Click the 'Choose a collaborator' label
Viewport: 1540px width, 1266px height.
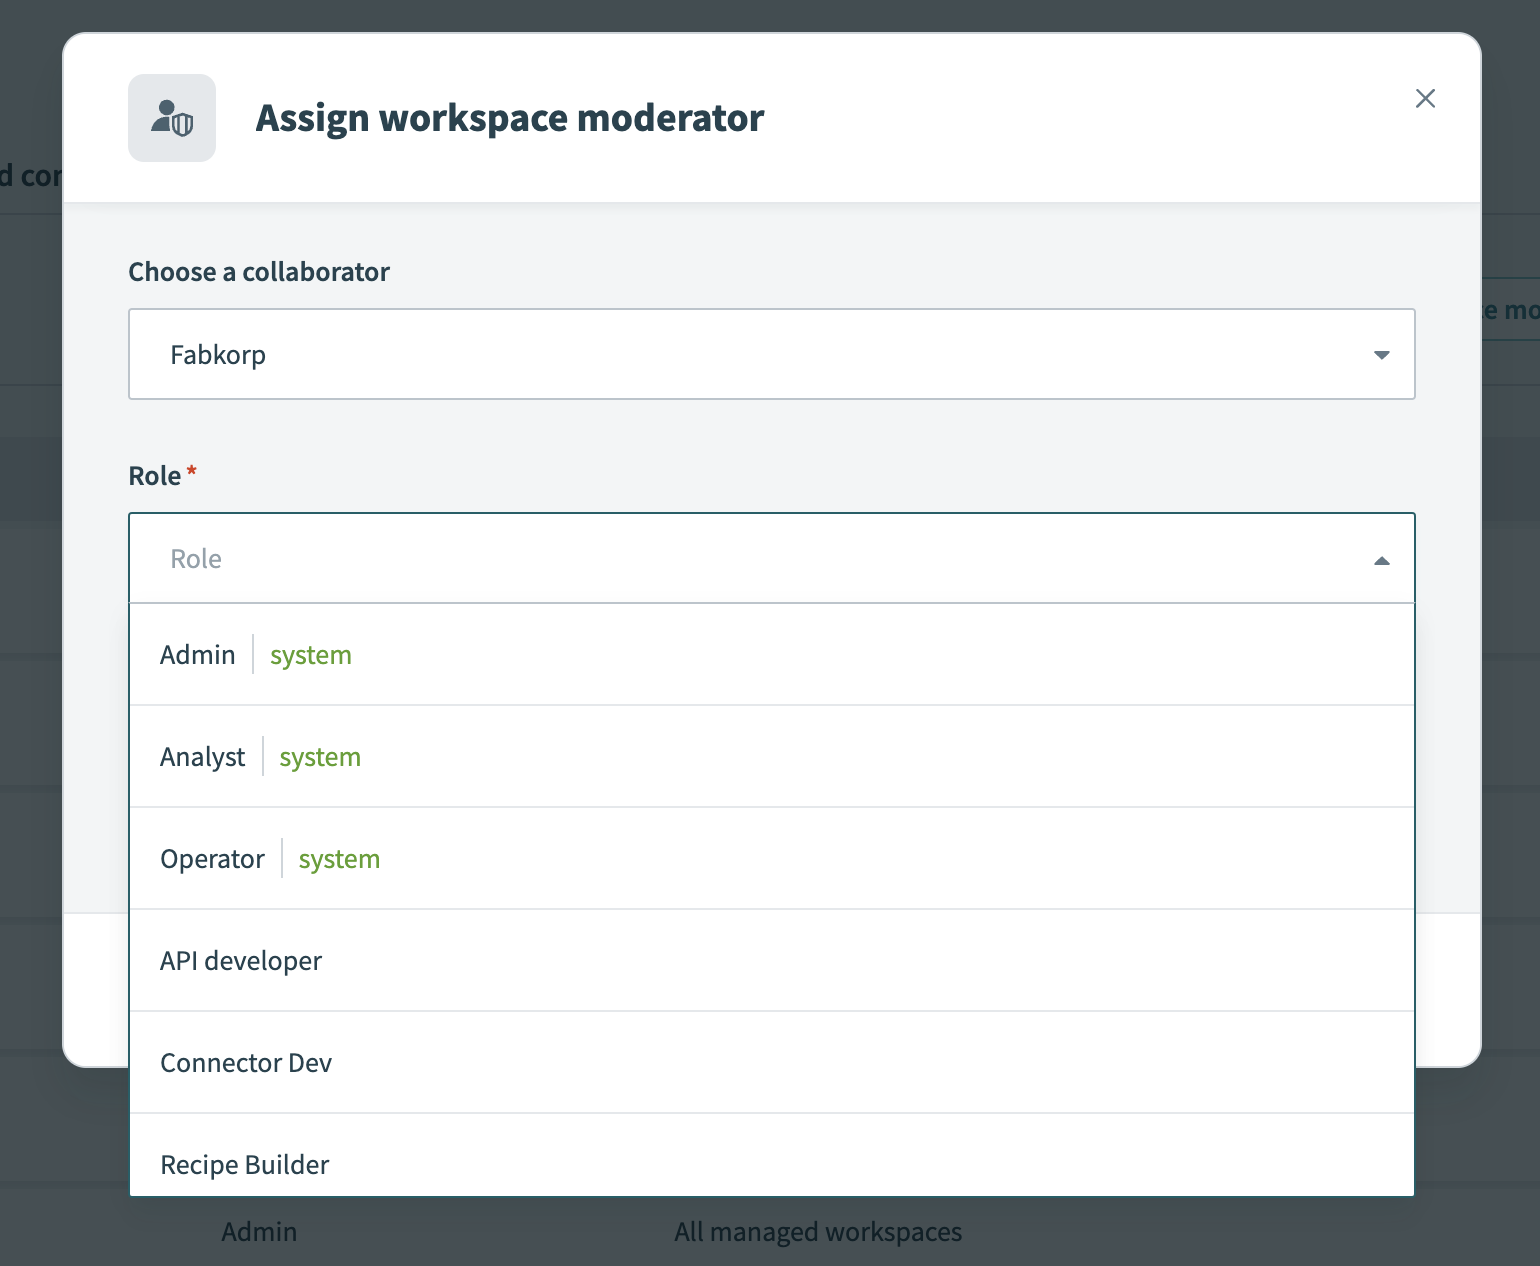pyautogui.click(x=259, y=272)
